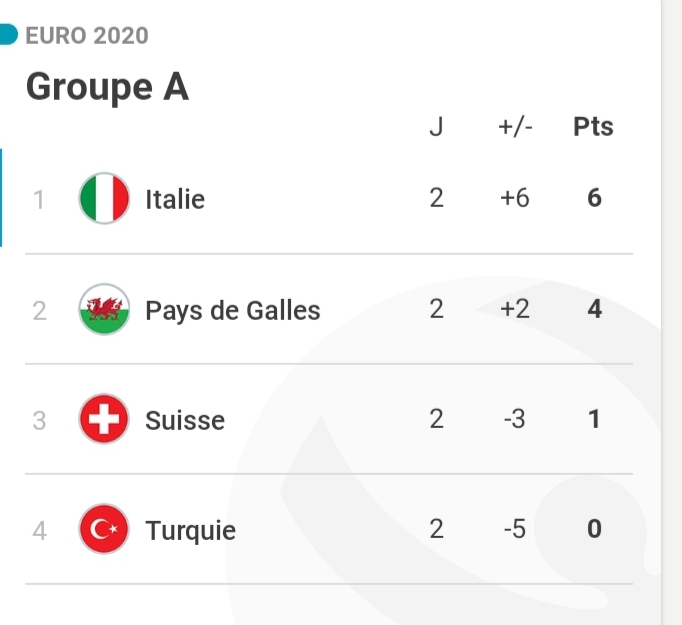
Task: Click the Turkey flag icon
Action: tap(104, 529)
